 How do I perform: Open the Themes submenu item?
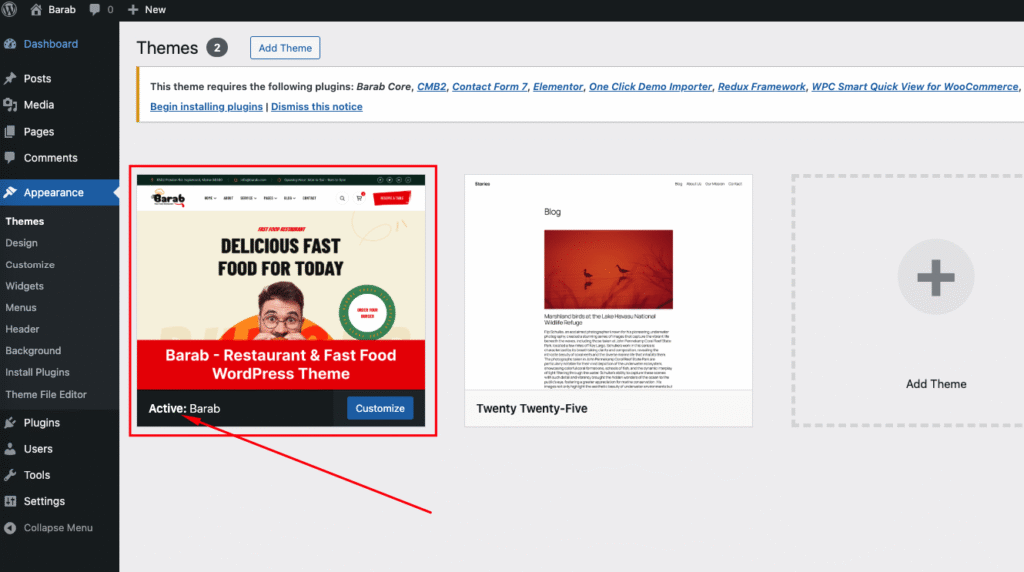click(25, 221)
